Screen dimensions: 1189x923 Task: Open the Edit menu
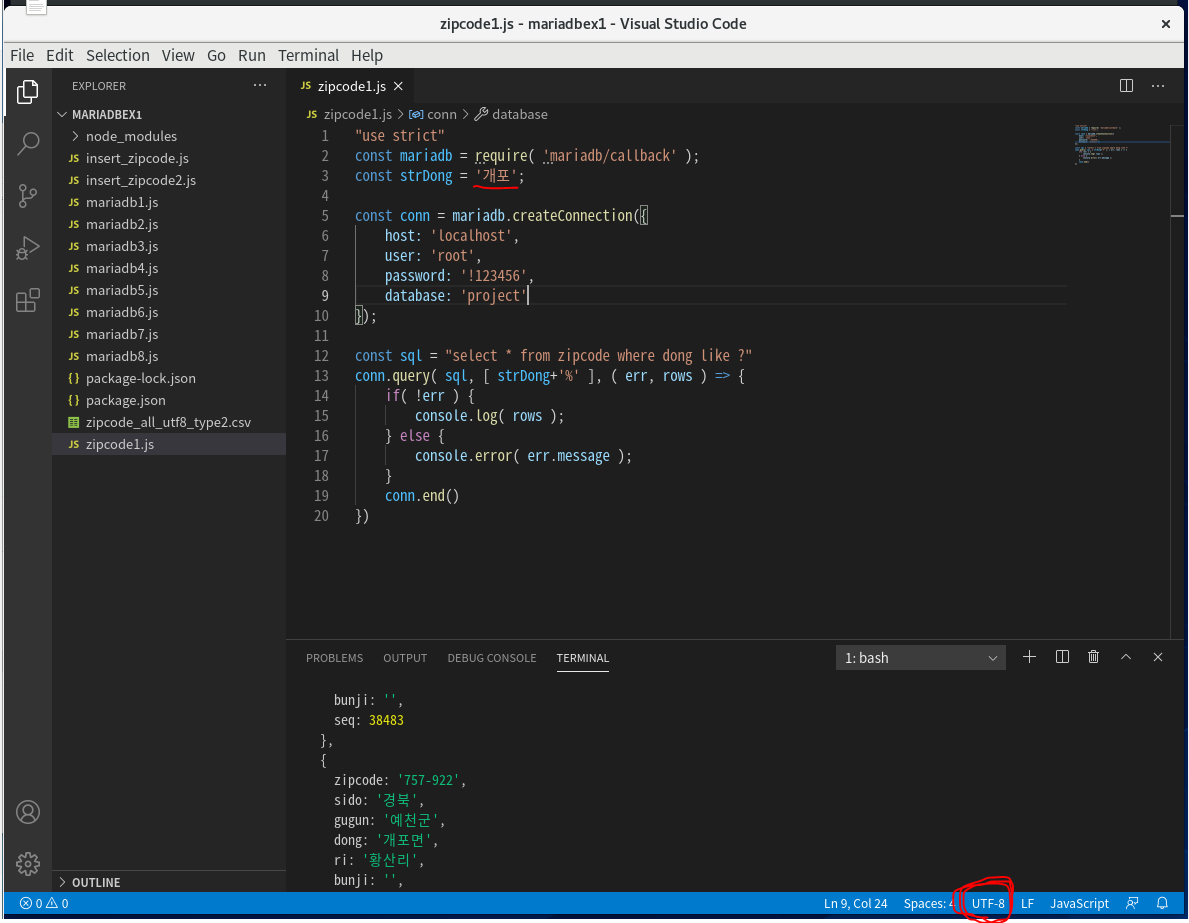[x=59, y=55]
